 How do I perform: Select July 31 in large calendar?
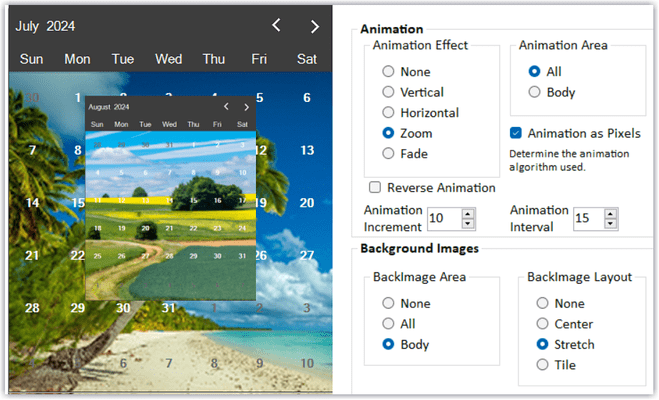pos(169,308)
